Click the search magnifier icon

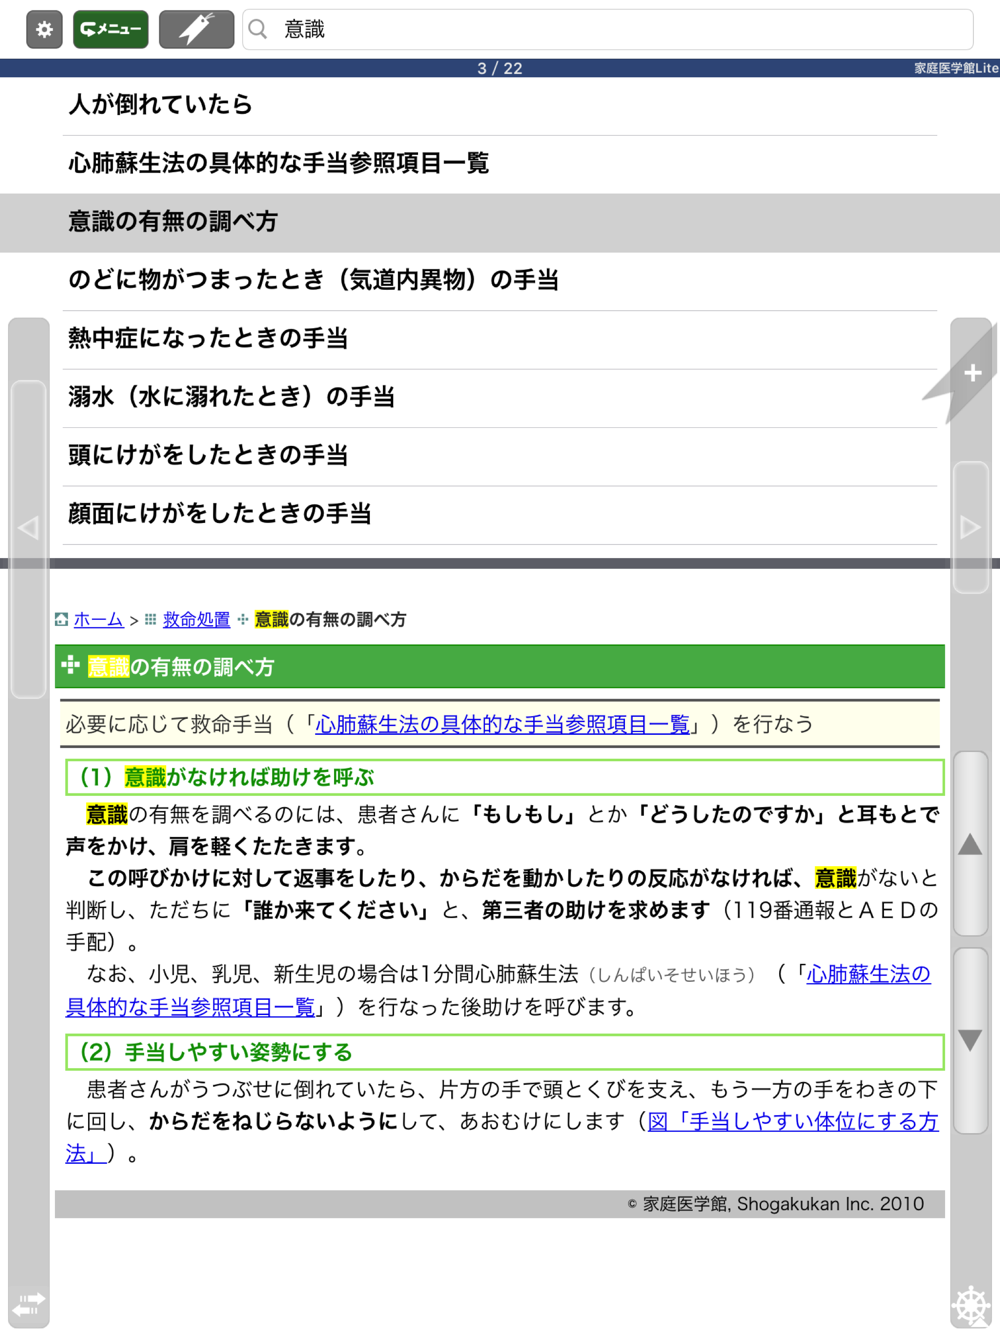(x=258, y=29)
